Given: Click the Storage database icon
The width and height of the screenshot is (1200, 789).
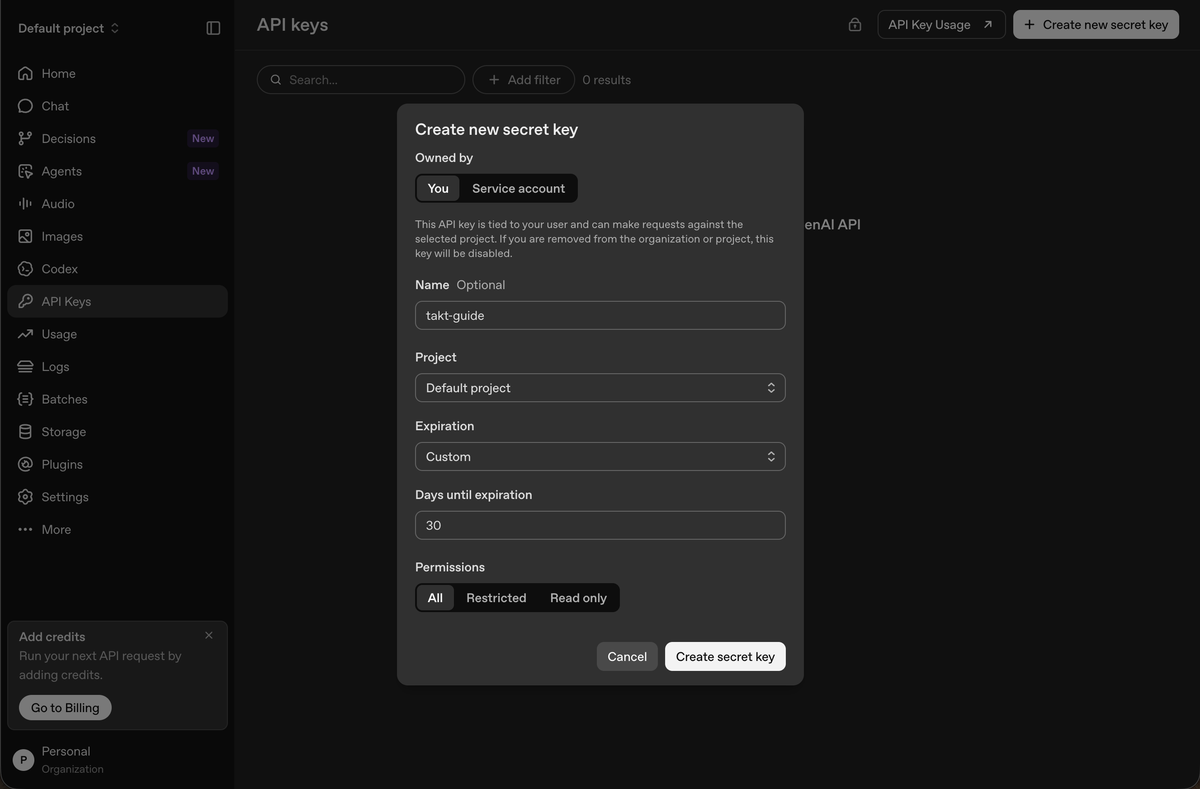Looking at the screenshot, I should [x=25, y=432].
